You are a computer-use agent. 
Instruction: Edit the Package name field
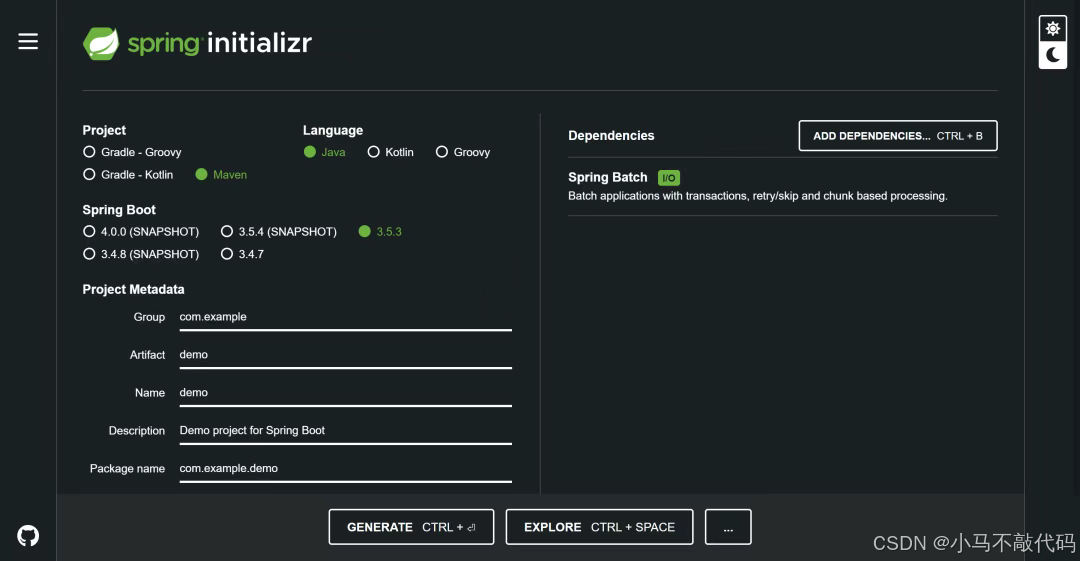pyautogui.click(x=345, y=469)
